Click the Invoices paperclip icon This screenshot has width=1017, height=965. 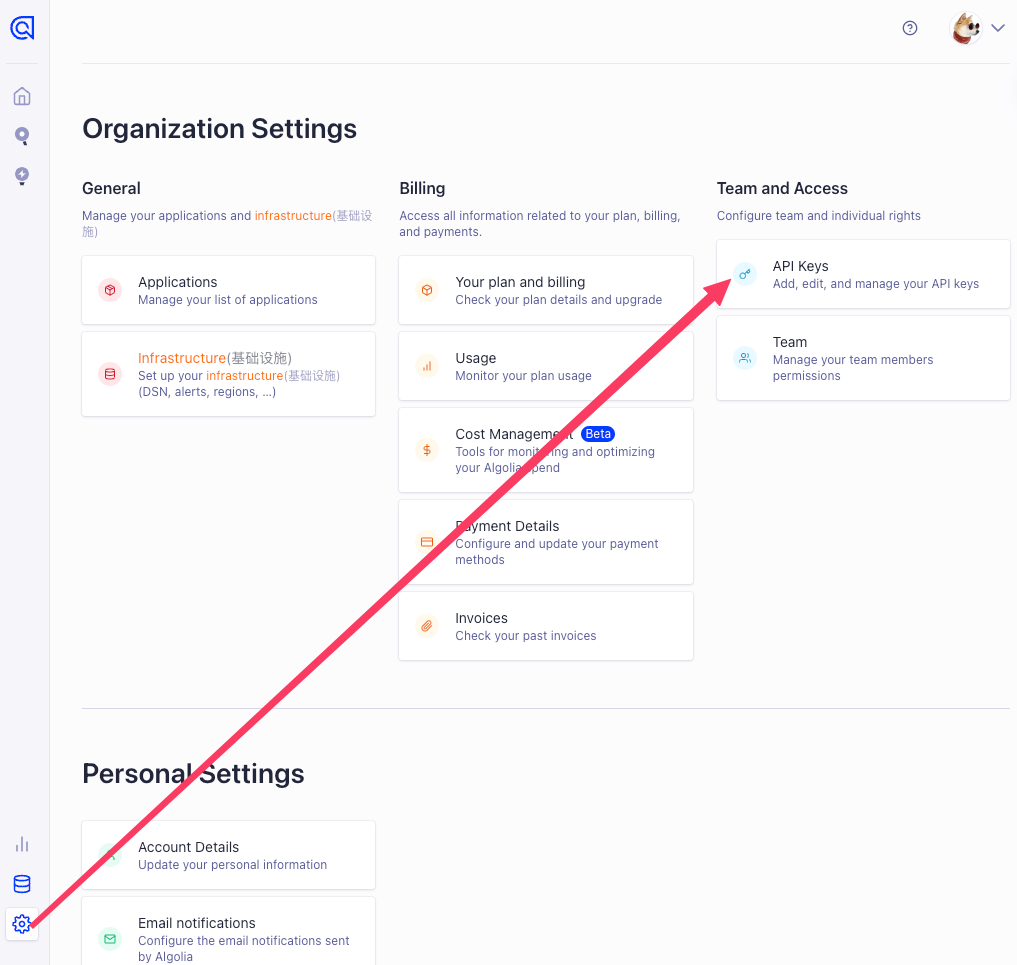pyautogui.click(x=427, y=626)
